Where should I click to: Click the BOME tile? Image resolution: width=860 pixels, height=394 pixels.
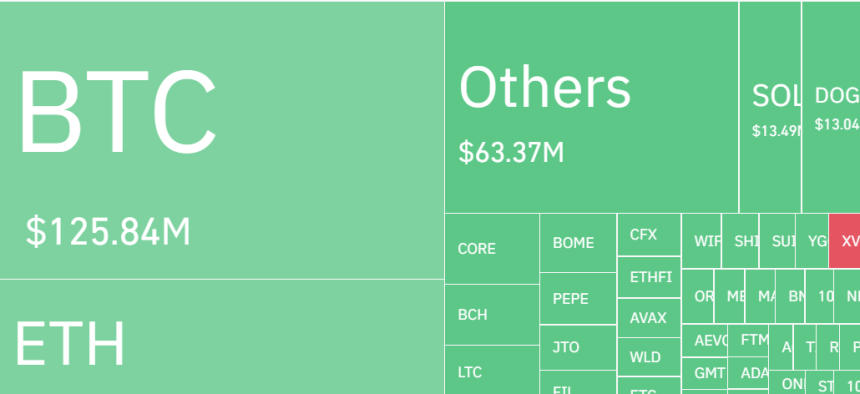[578, 243]
